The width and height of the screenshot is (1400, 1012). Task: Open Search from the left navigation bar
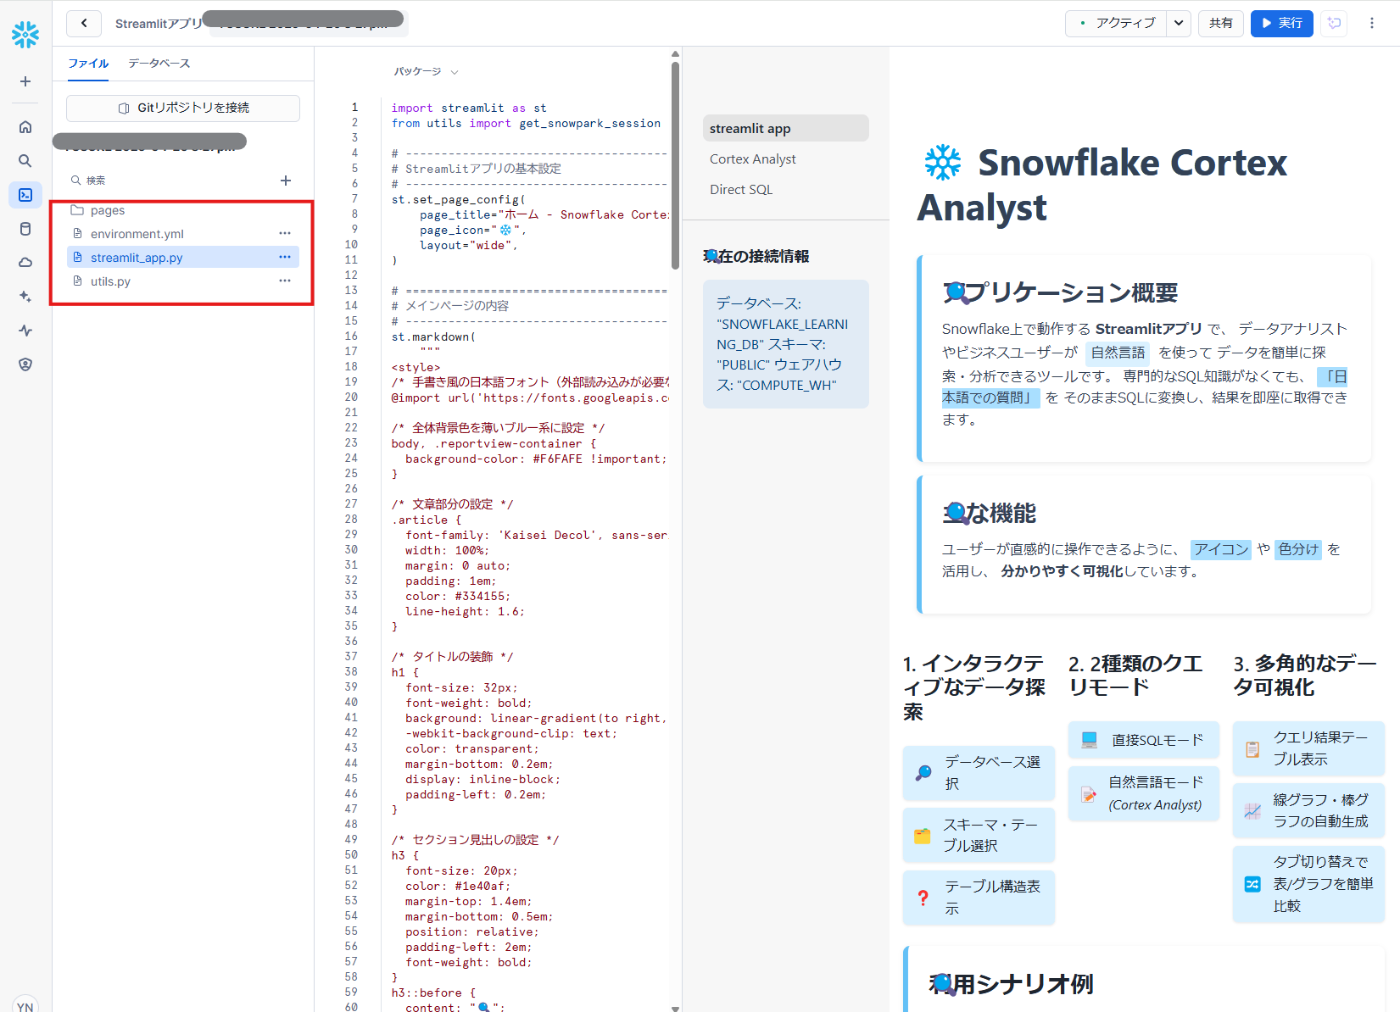[25, 161]
